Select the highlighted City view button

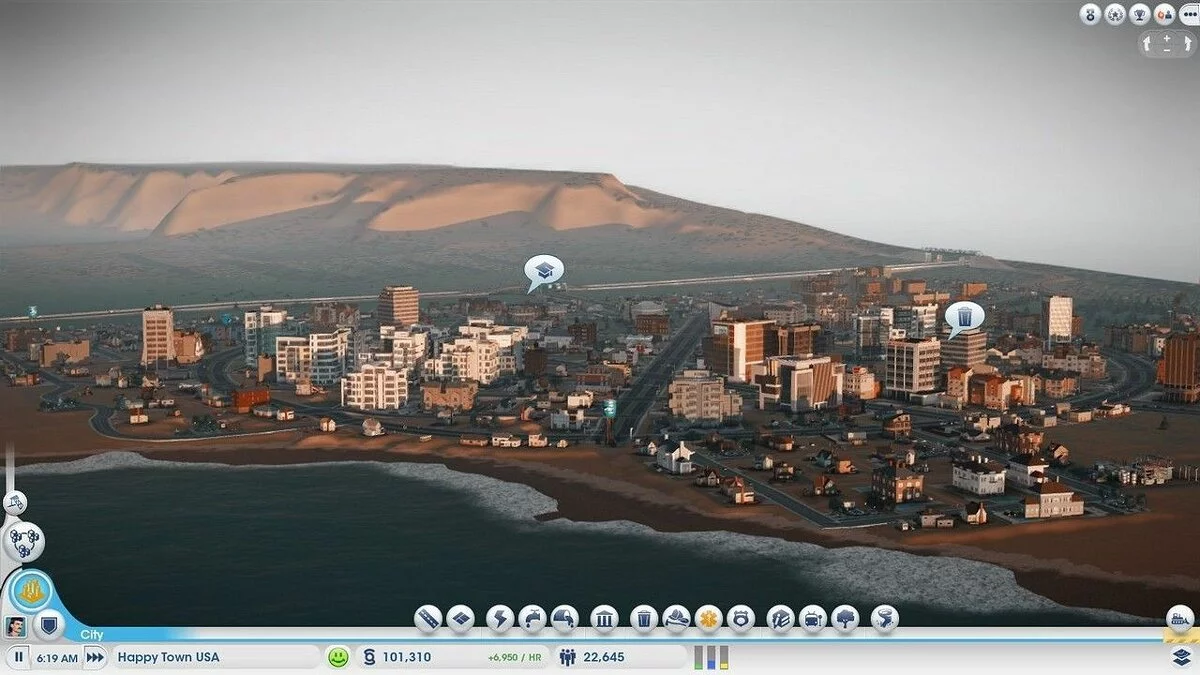(x=31, y=590)
